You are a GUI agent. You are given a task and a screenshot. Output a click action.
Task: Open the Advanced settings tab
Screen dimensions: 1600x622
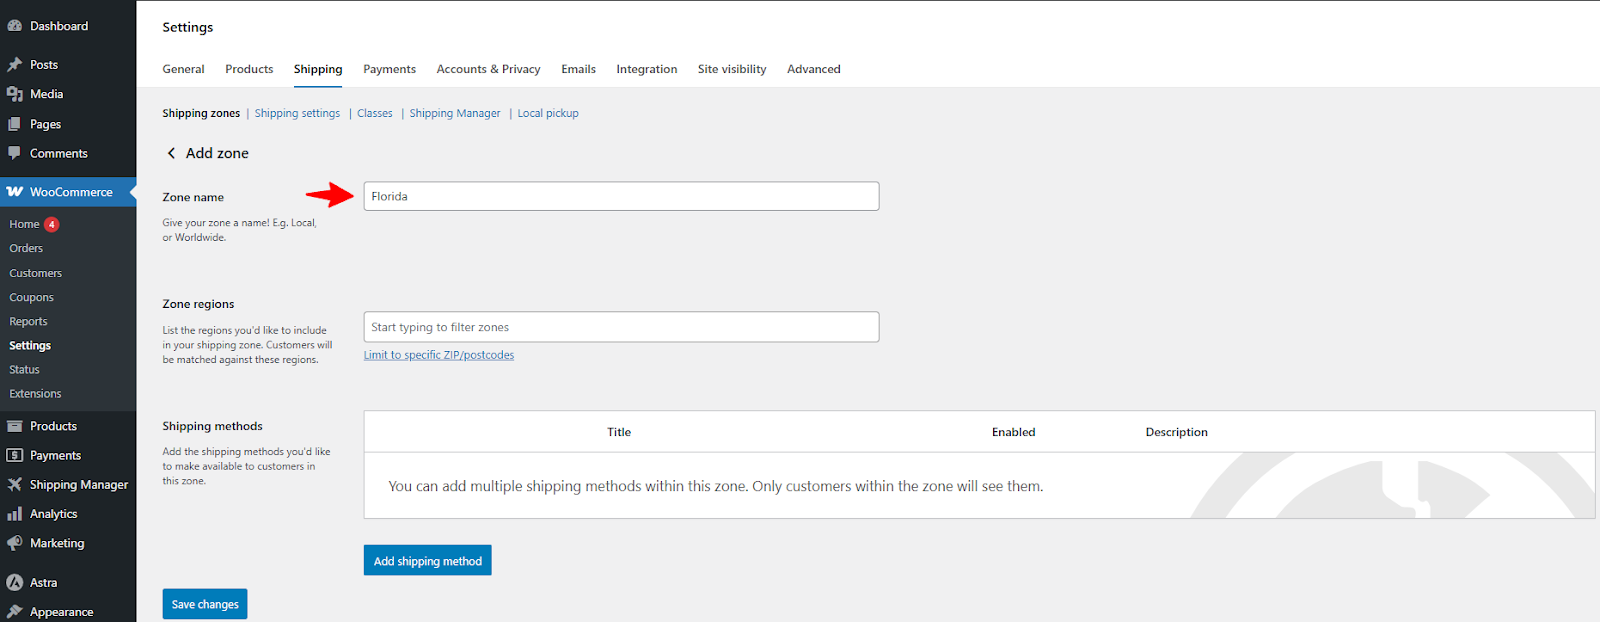[x=813, y=69]
